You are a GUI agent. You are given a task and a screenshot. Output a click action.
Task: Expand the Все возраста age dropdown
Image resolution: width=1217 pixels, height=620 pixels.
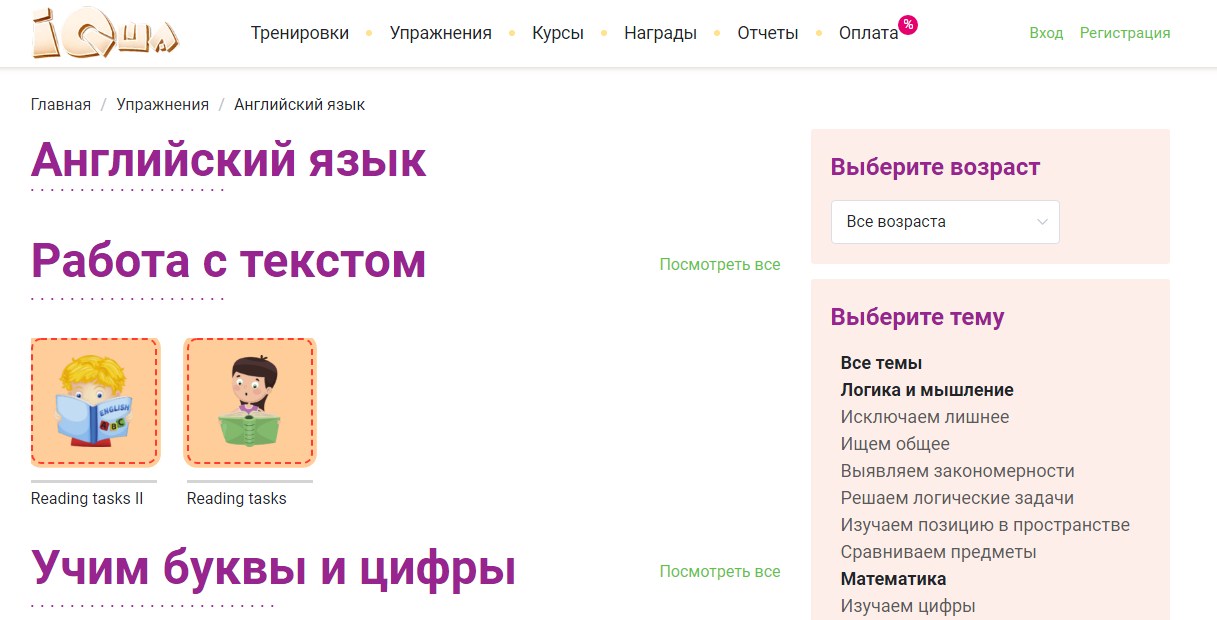(x=944, y=222)
